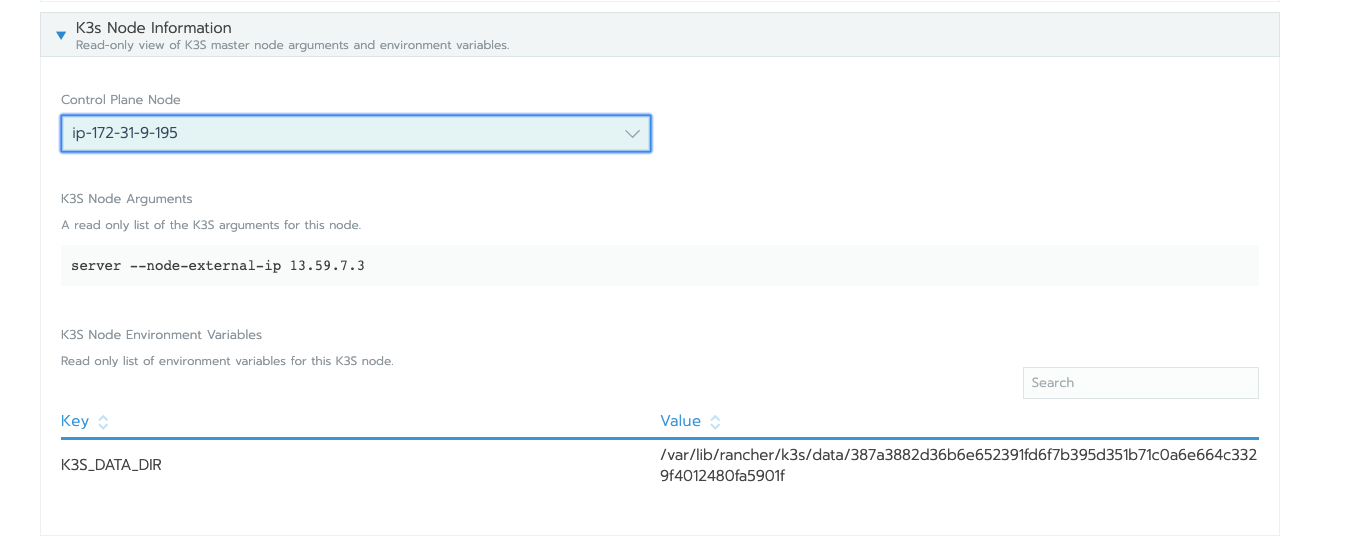This screenshot has width=1345, height=560.
Task: Click K3S Node Environment Variables label
Action: pyautogui.click(x=161, y=334)
